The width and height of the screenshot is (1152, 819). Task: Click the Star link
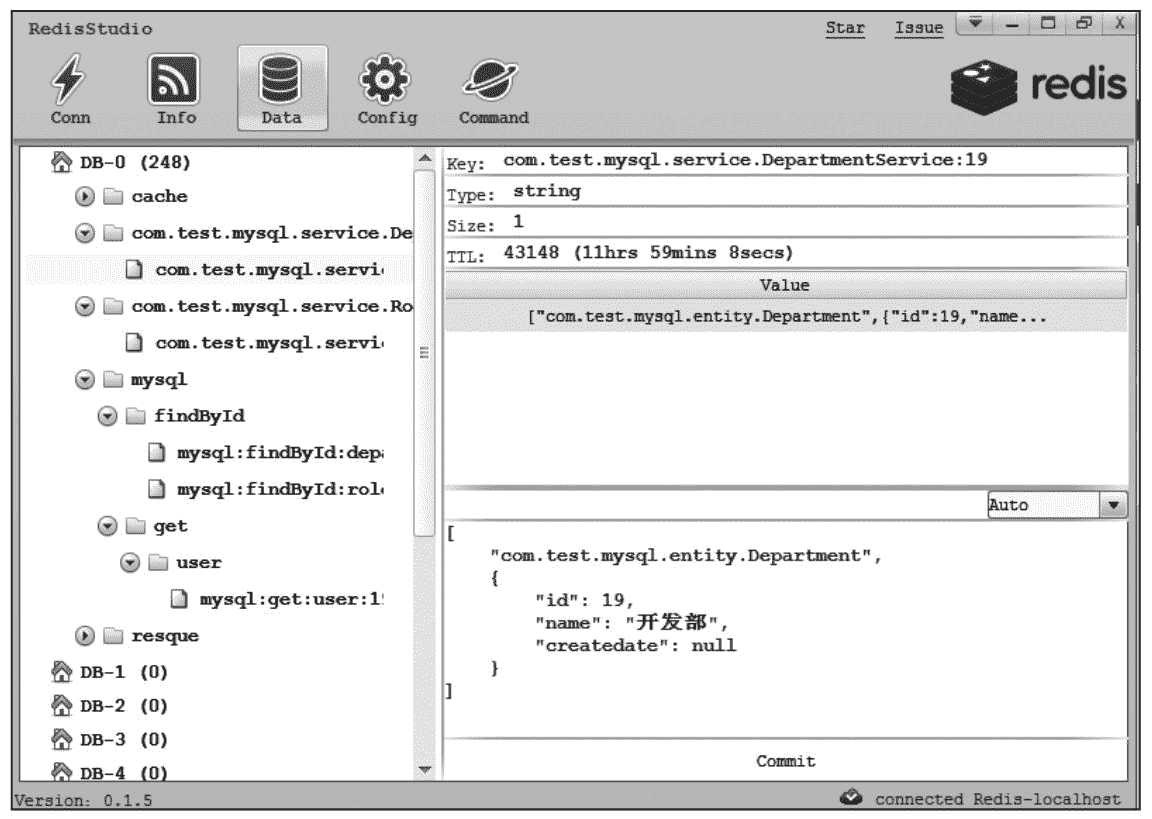point(845,28)
